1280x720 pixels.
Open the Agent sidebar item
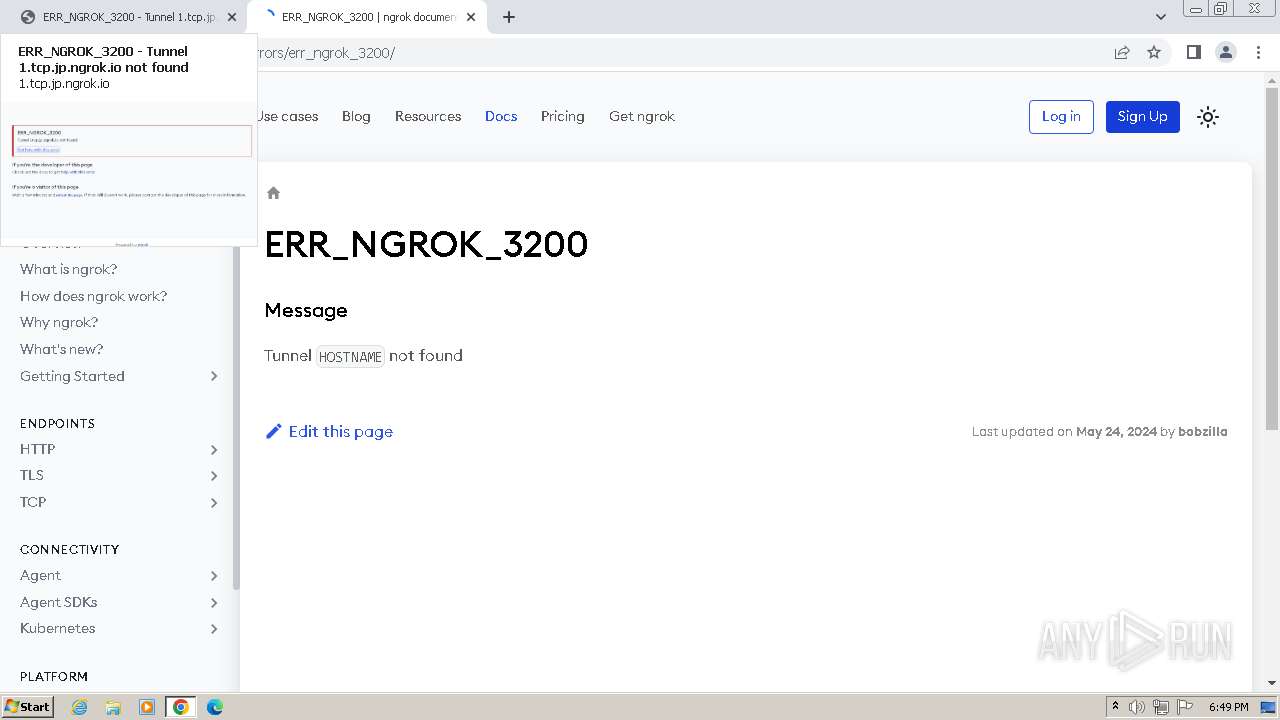pos(41,575)
